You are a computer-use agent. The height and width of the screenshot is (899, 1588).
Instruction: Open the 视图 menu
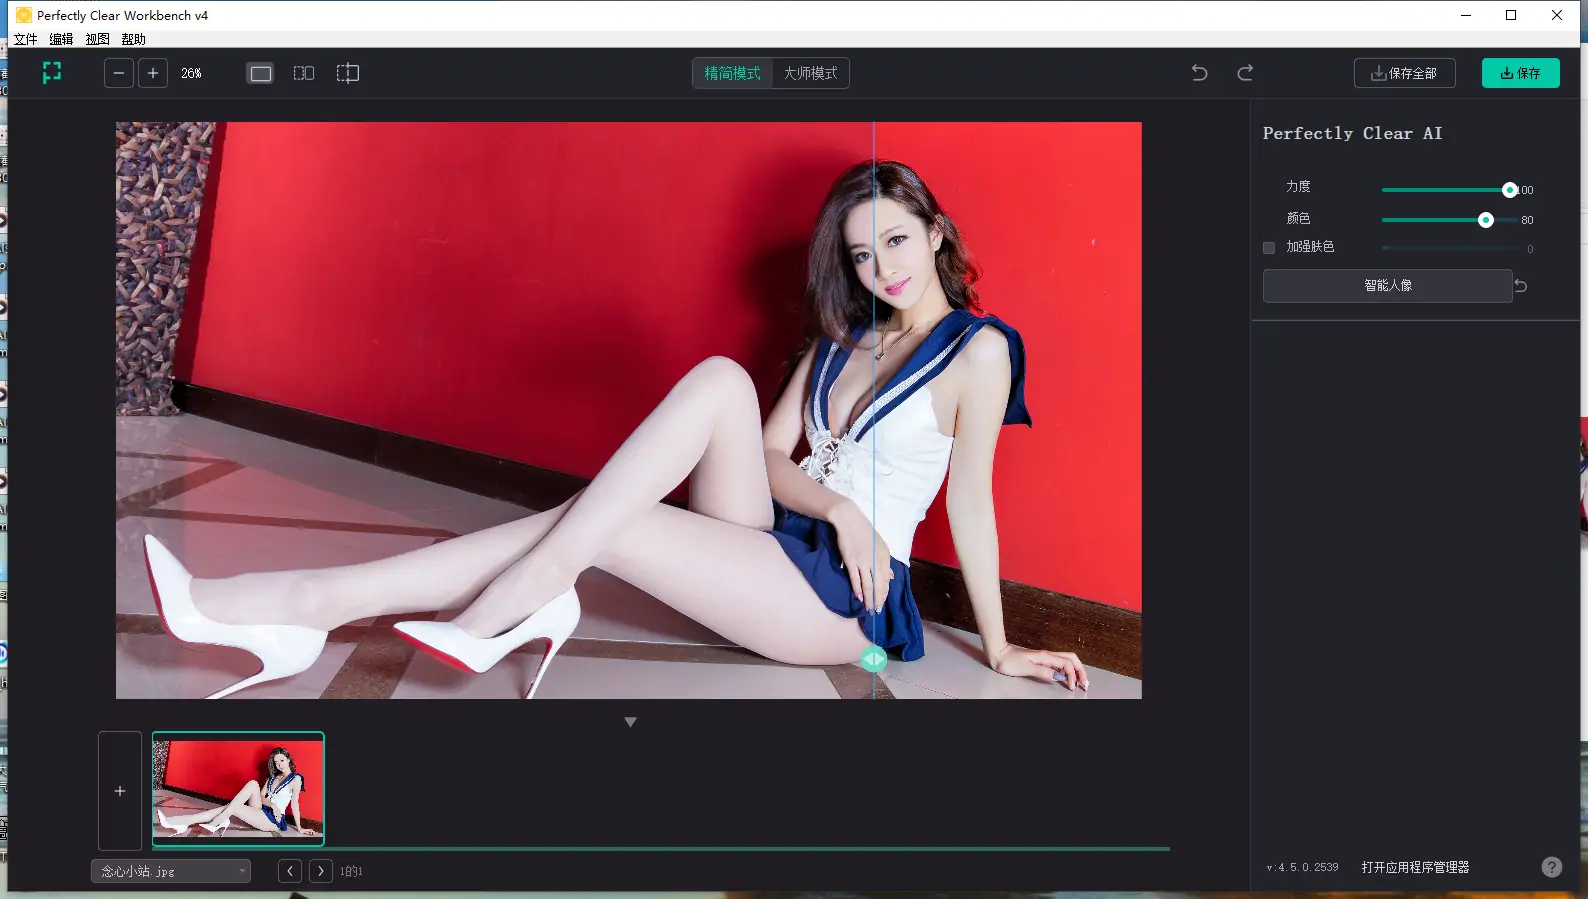click(98, 39)
